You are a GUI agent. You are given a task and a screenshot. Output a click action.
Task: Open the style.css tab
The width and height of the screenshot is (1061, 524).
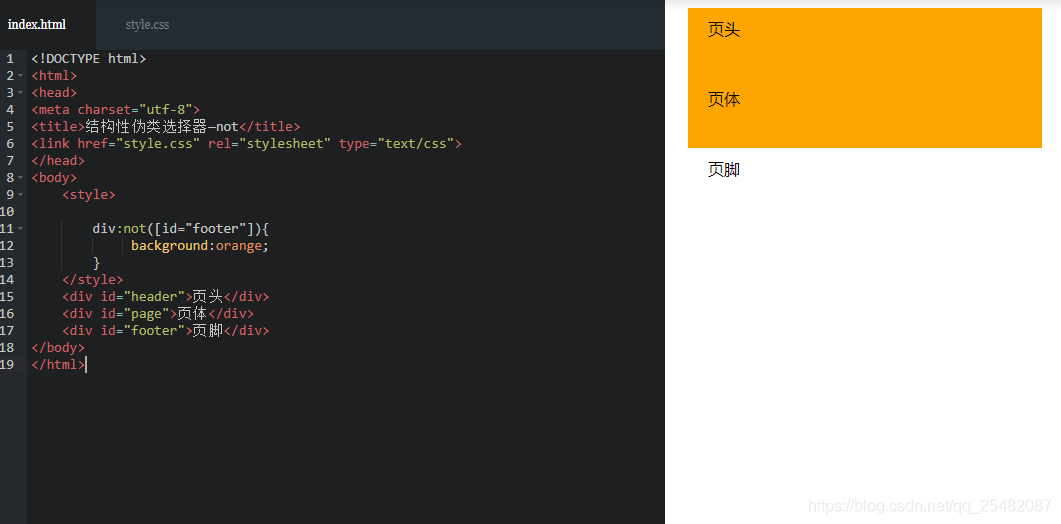[147, 24]
